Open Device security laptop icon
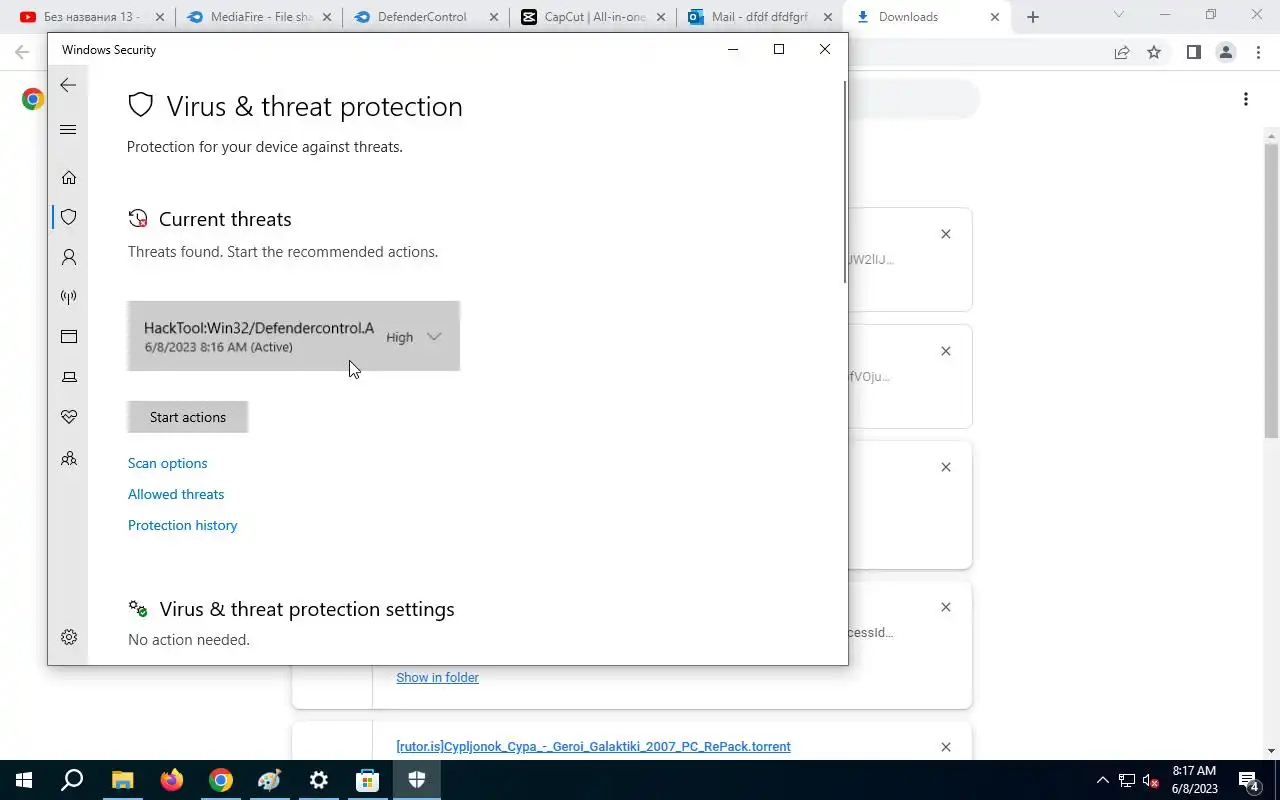 (69, 377)
